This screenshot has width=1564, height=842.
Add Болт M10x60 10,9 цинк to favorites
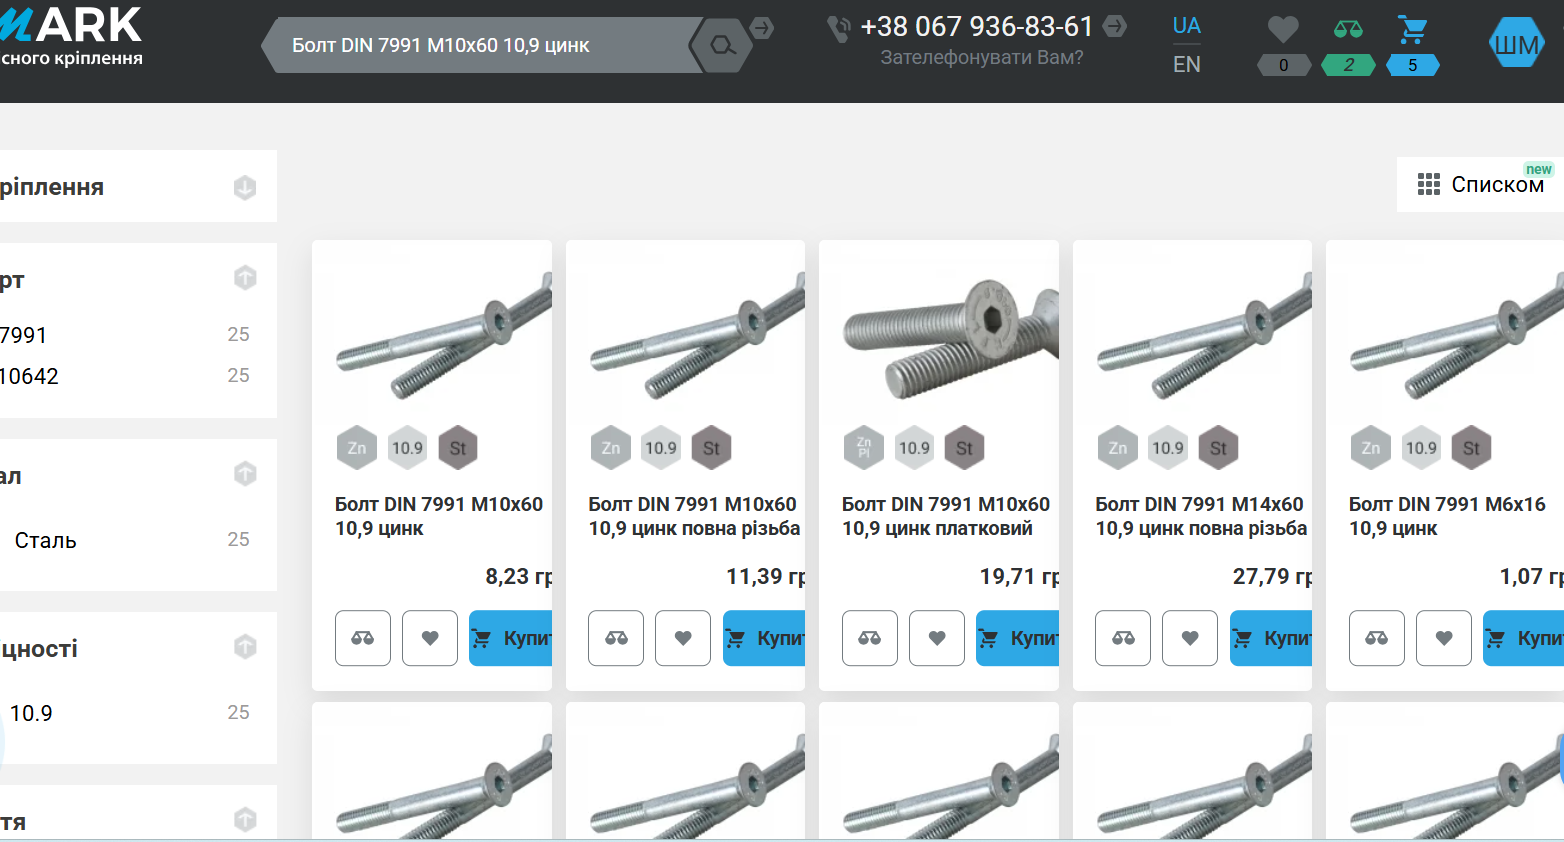(430, 638)
